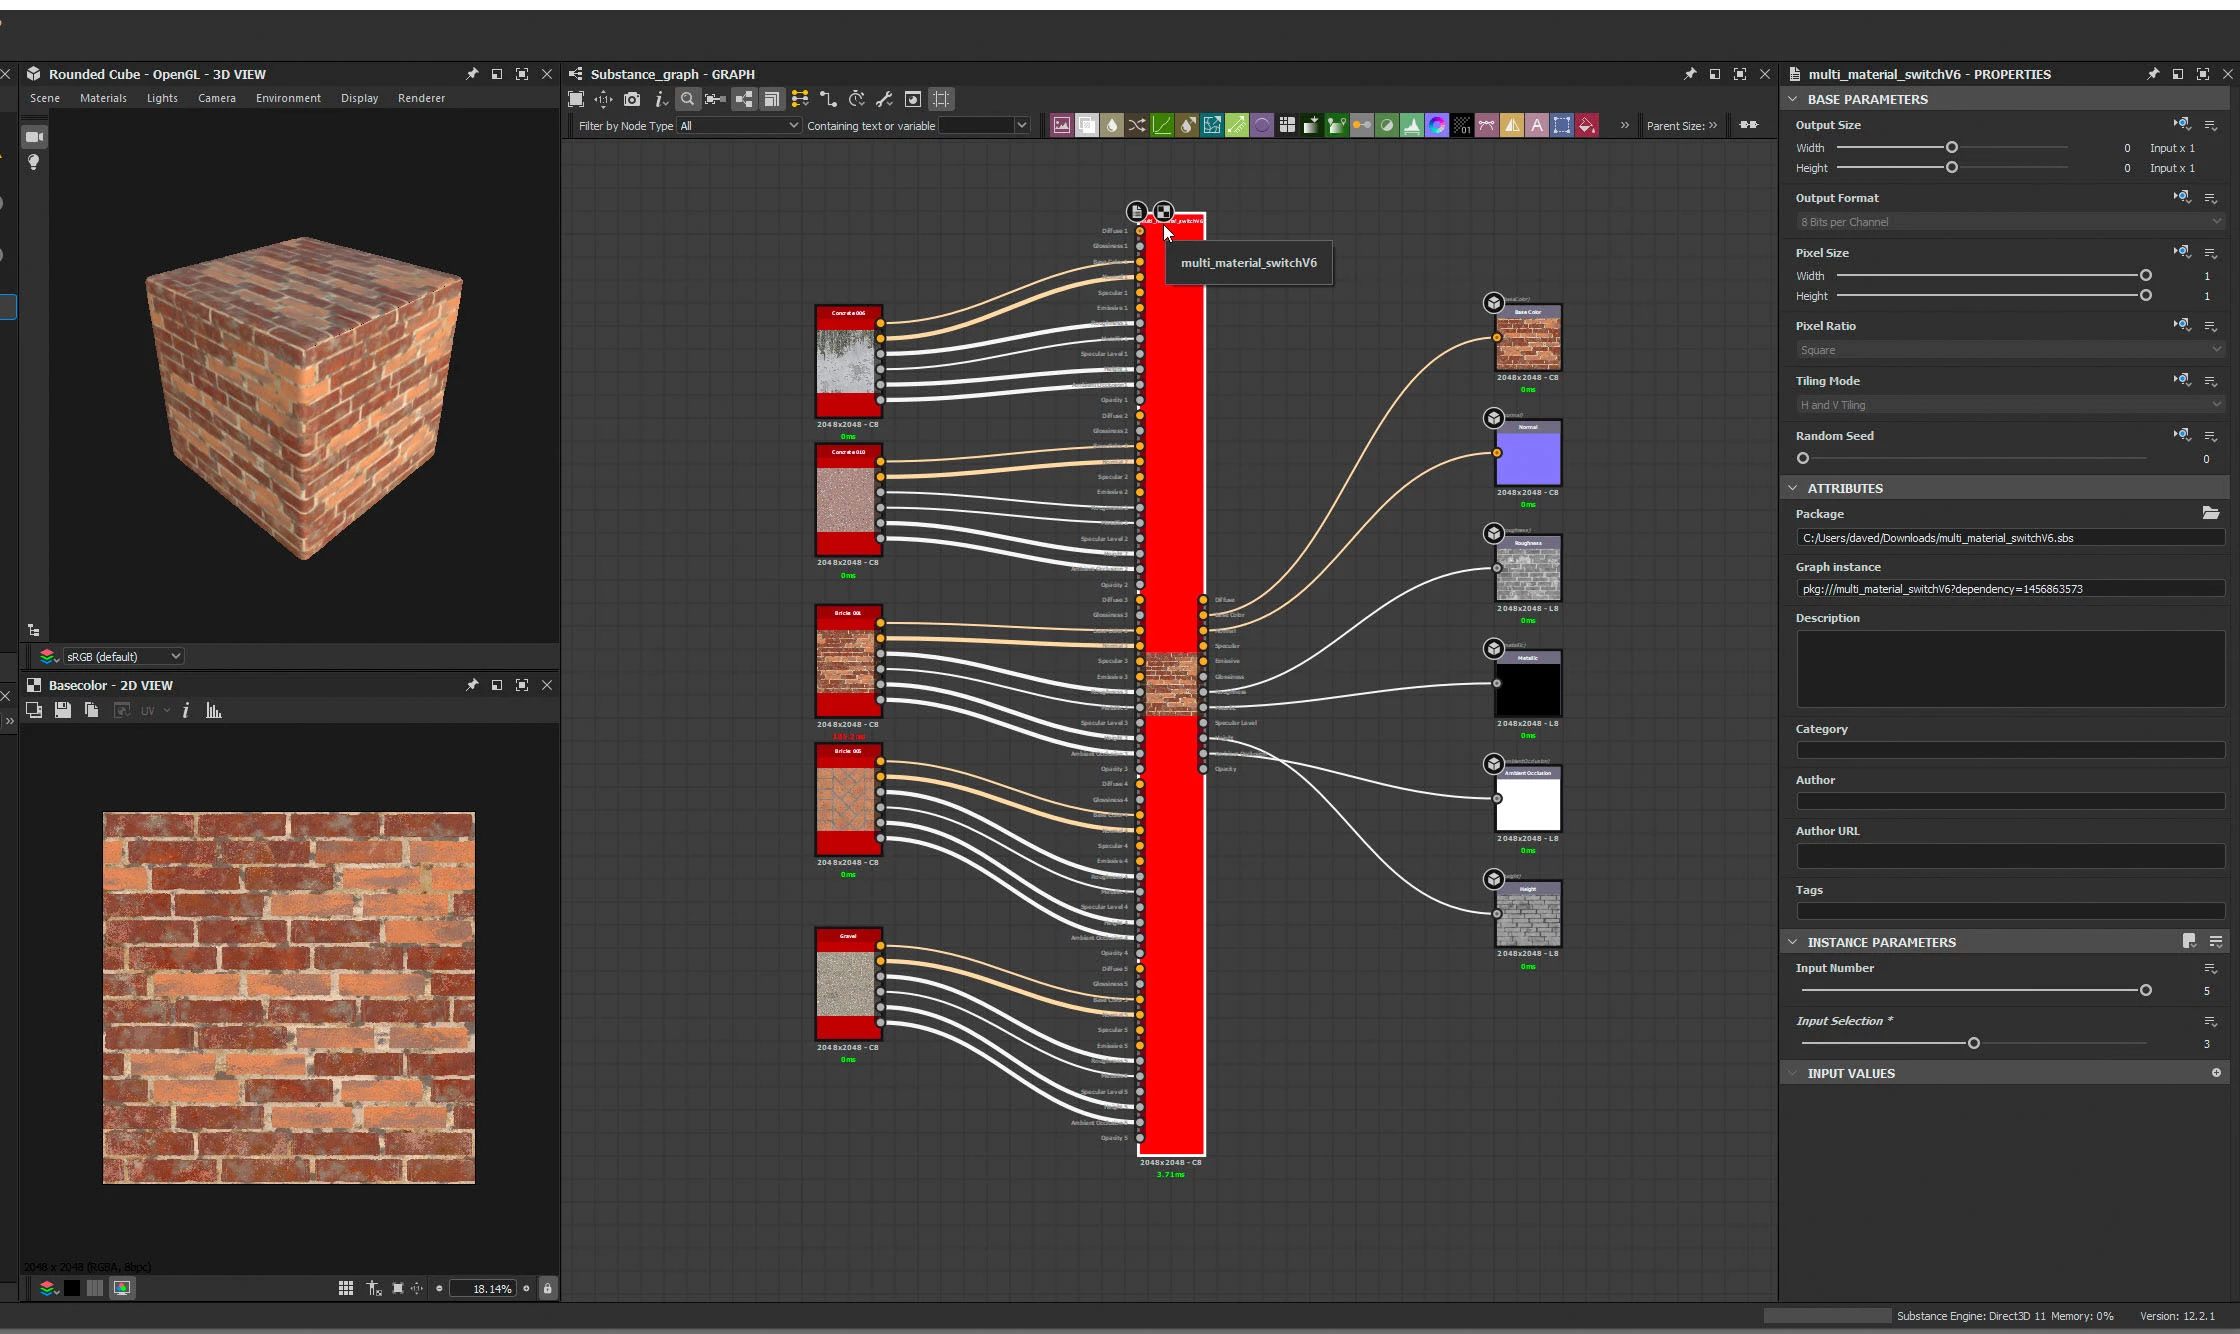Open the histogram in 2D view toolbar
This screenshot has width=2240, height=1334.
pos(213,710)
